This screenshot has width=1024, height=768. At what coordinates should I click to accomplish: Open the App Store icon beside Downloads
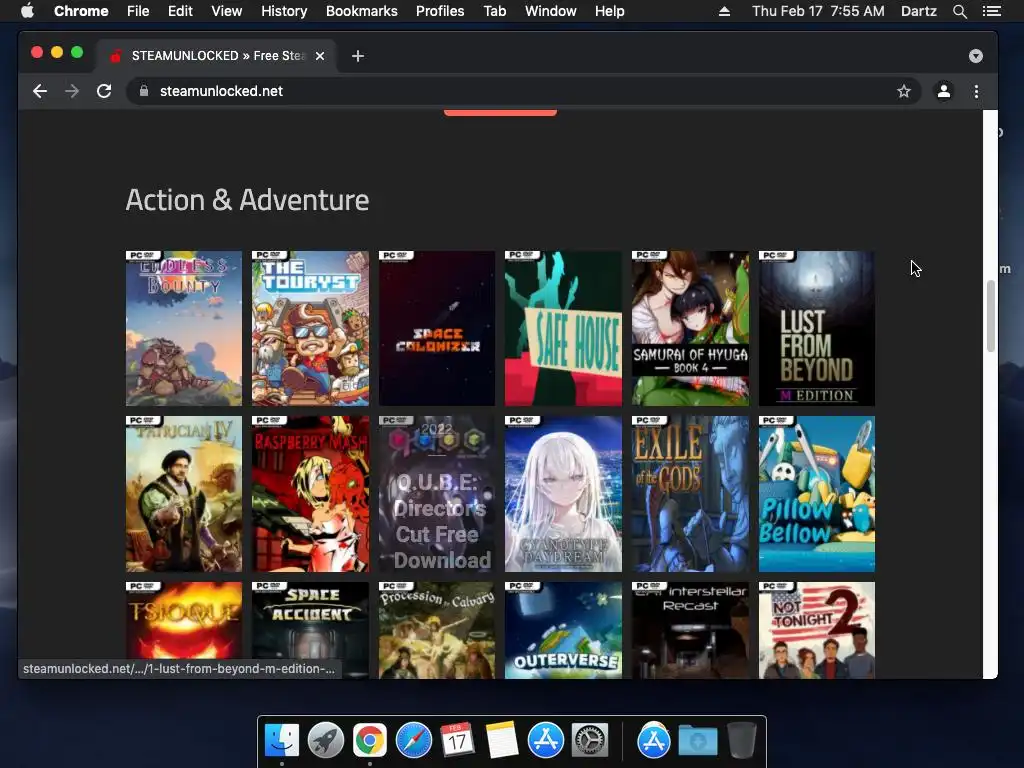click(x=654, y=741)
